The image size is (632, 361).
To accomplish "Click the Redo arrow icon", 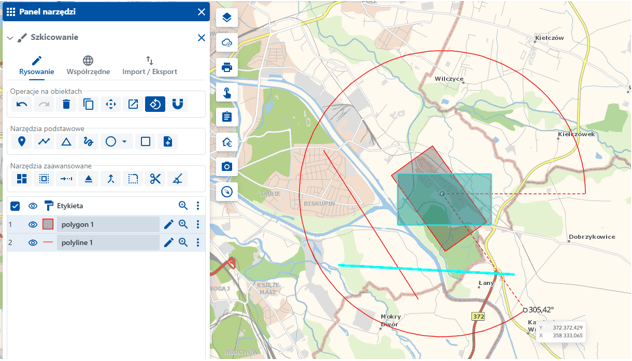I will (44, 104).
